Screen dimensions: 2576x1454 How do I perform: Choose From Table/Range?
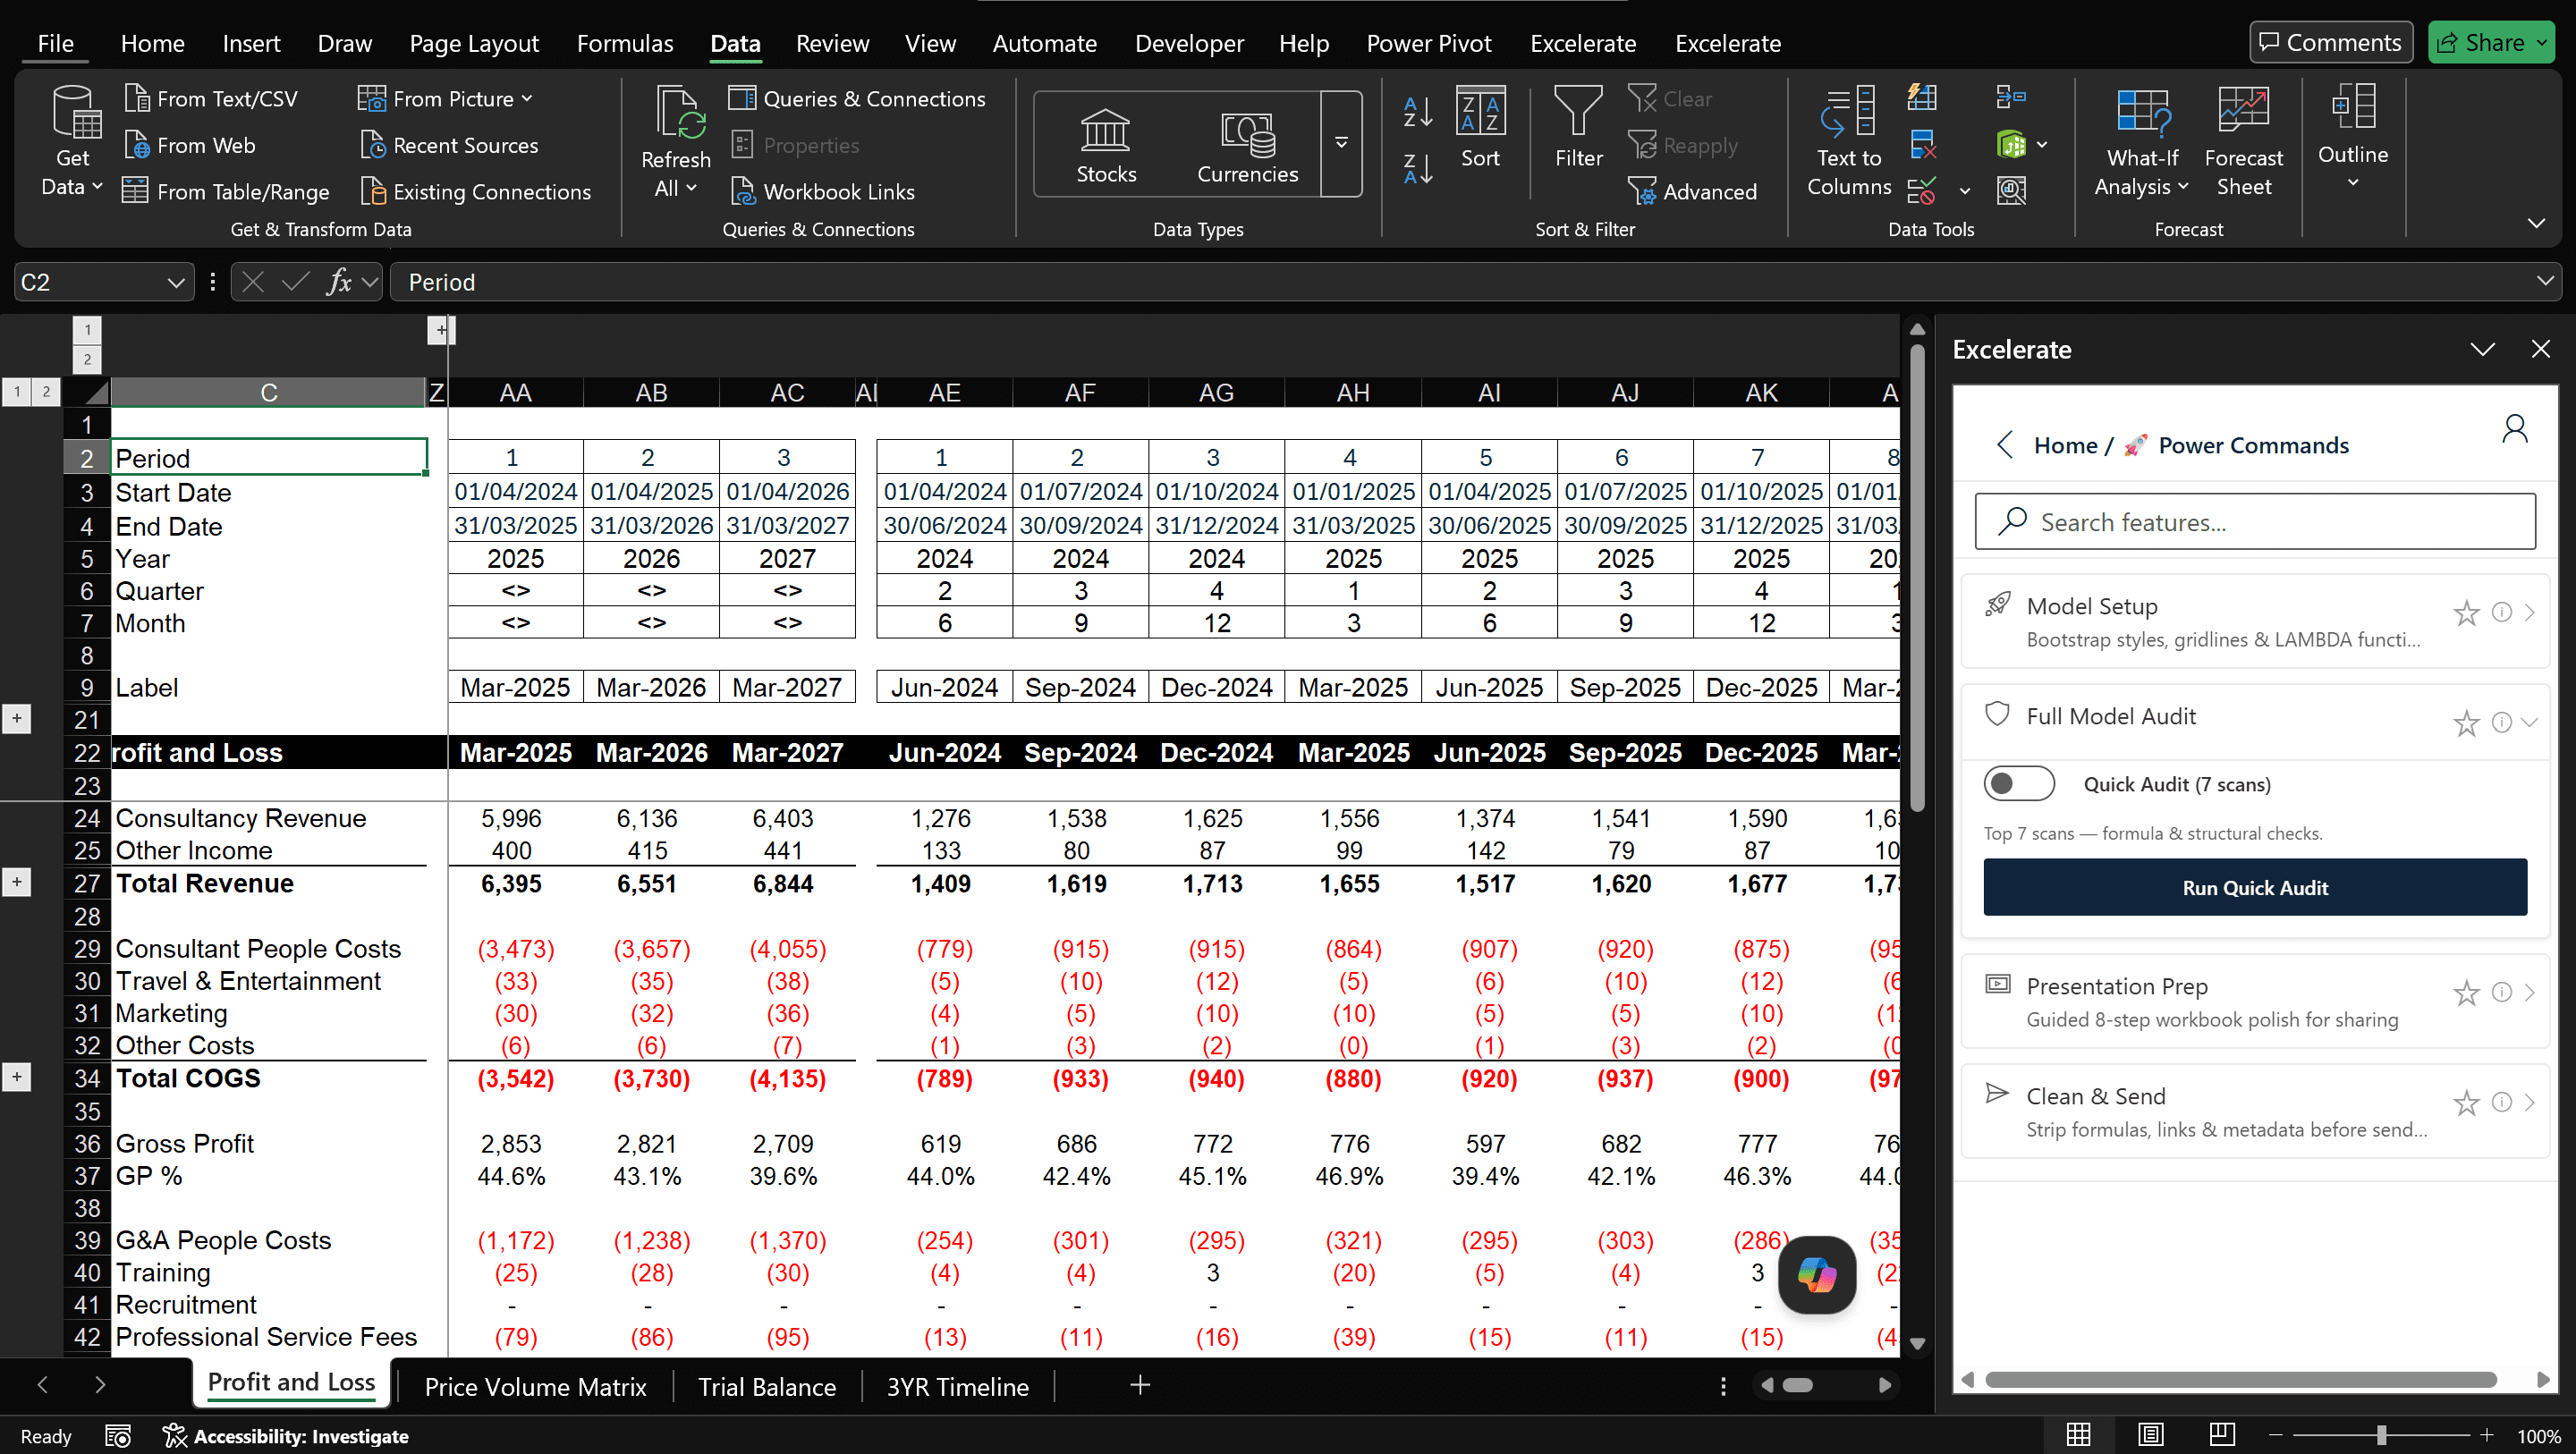(226, 191)
